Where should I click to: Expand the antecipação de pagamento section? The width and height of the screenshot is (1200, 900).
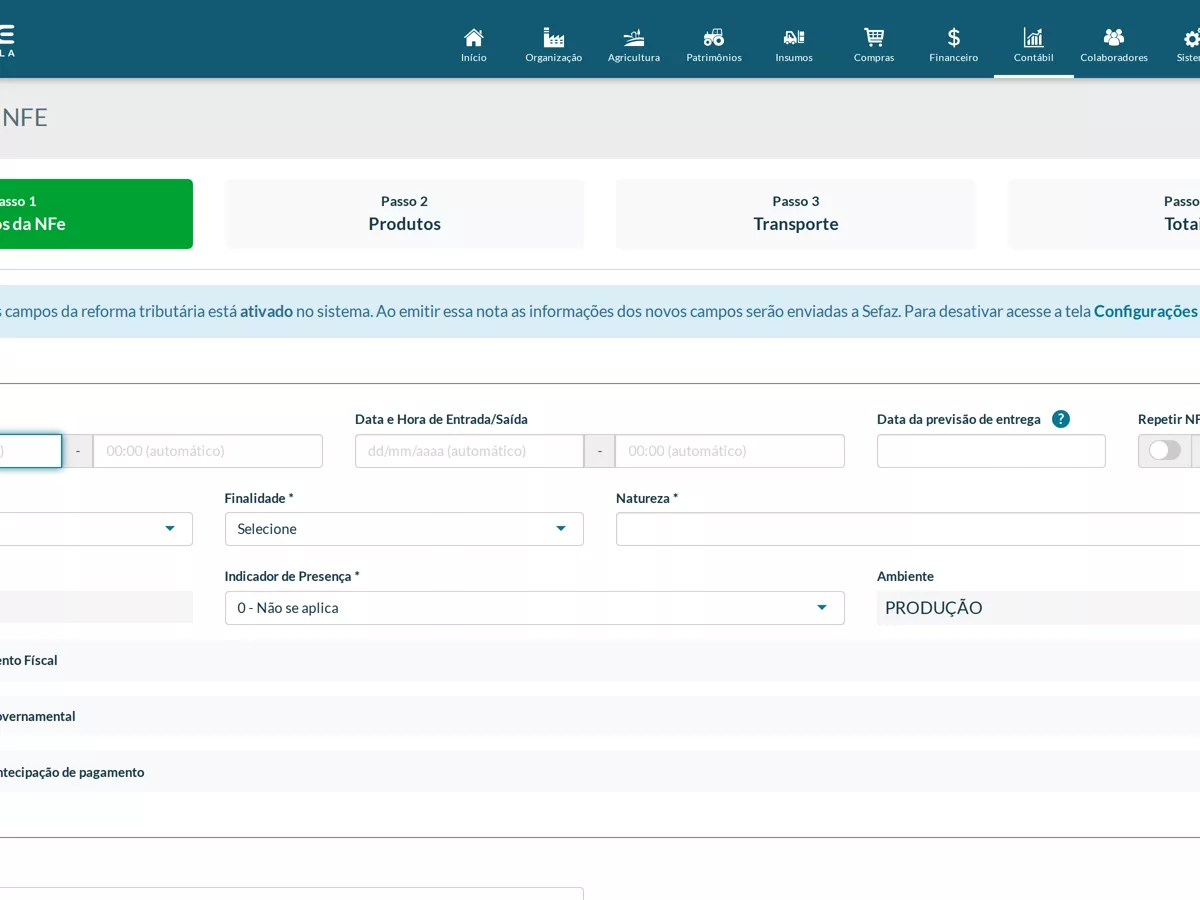[600, 772]
